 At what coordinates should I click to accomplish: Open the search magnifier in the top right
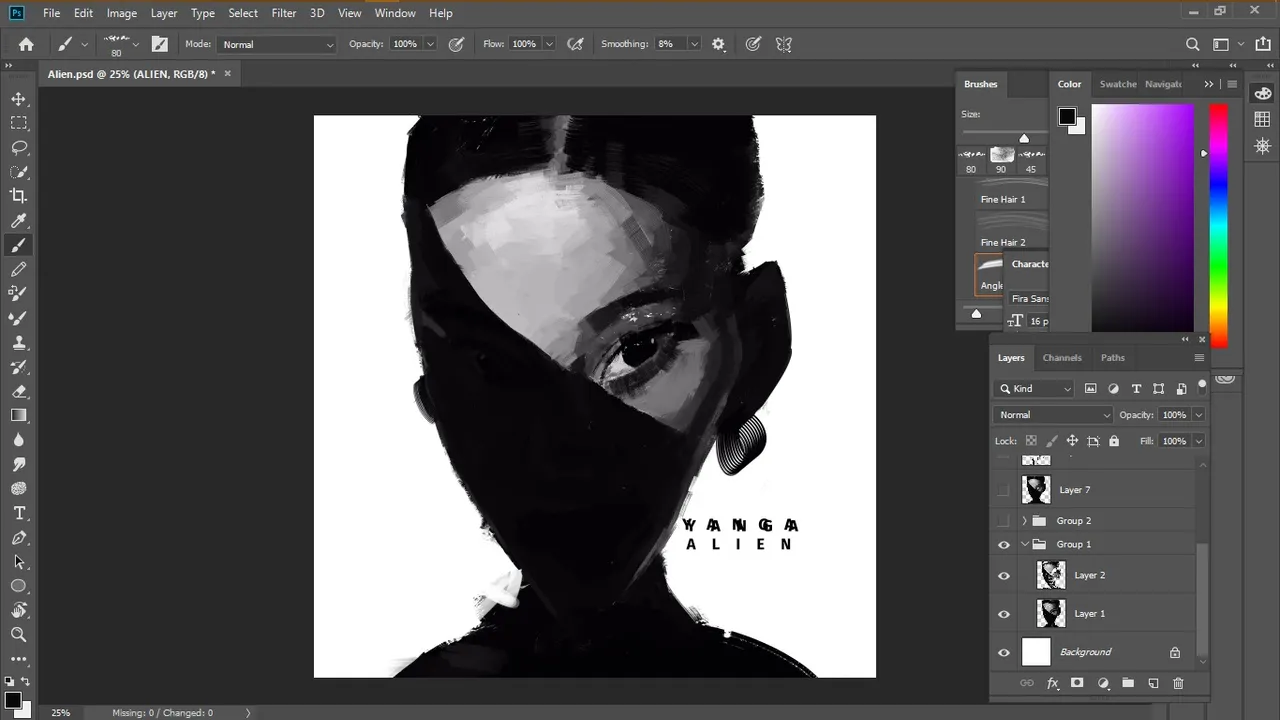pos(1192,44)
